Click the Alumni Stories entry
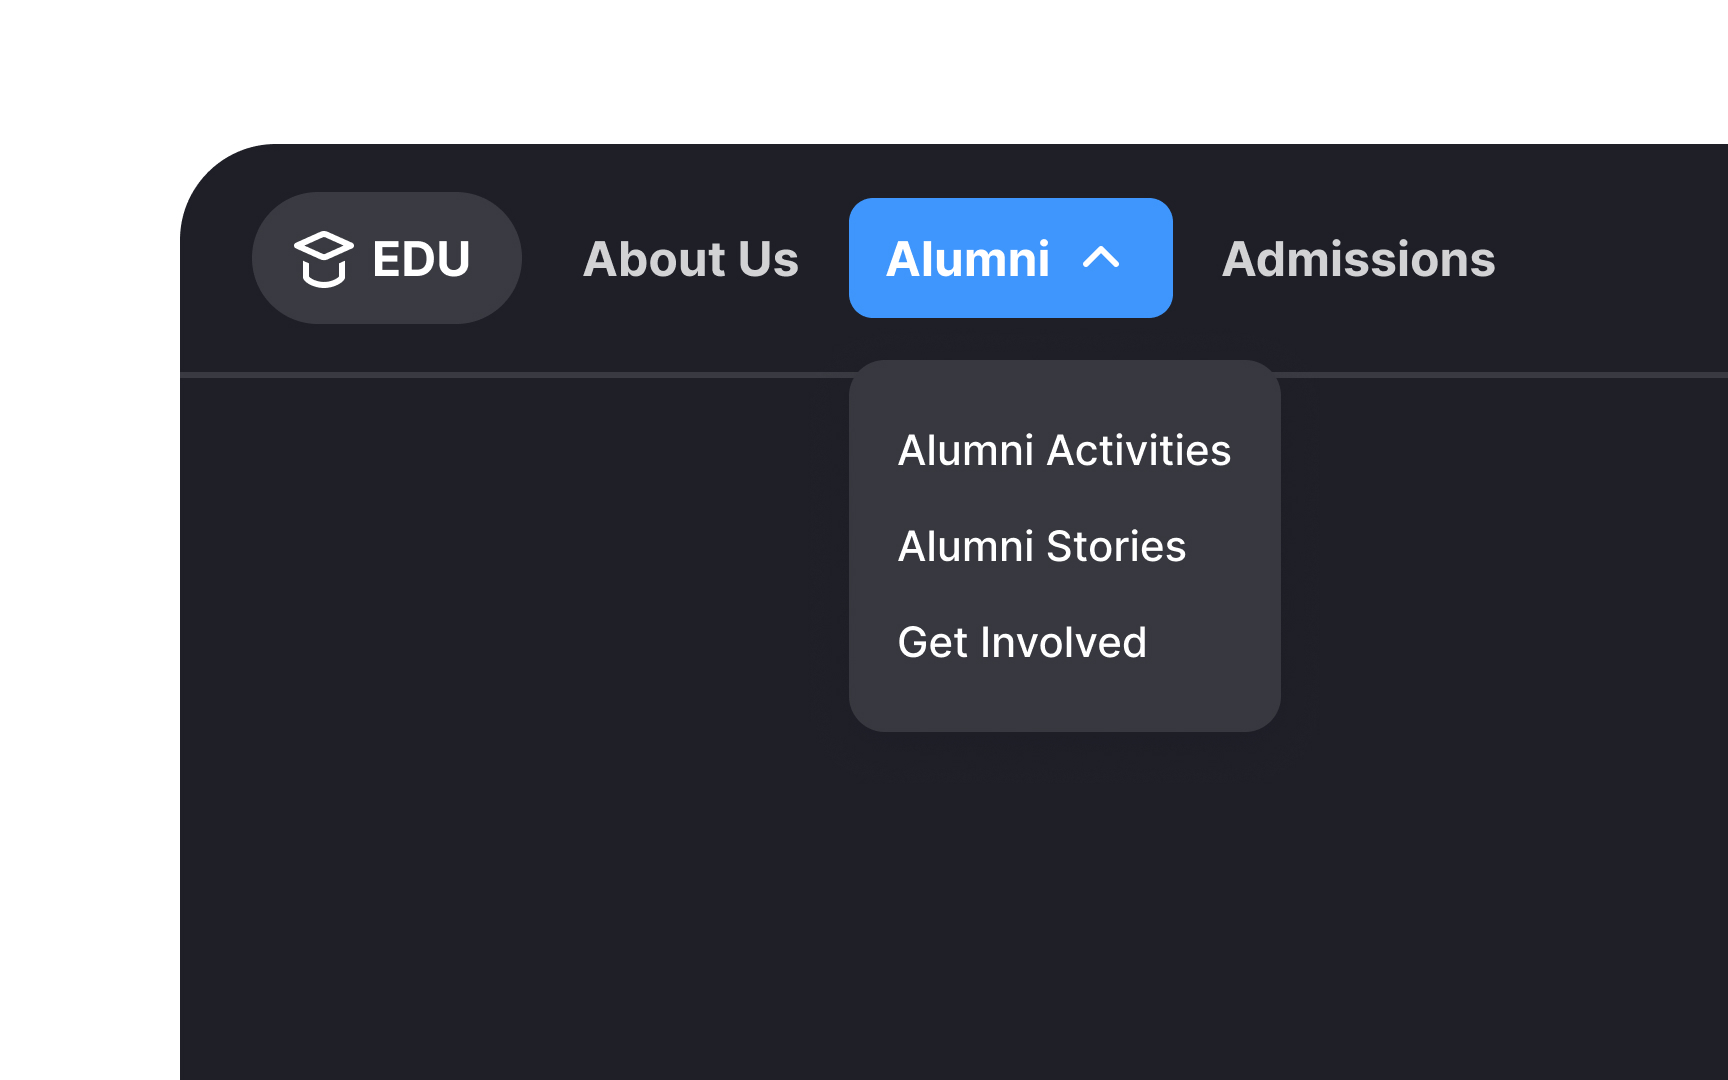 (1041, 546)
